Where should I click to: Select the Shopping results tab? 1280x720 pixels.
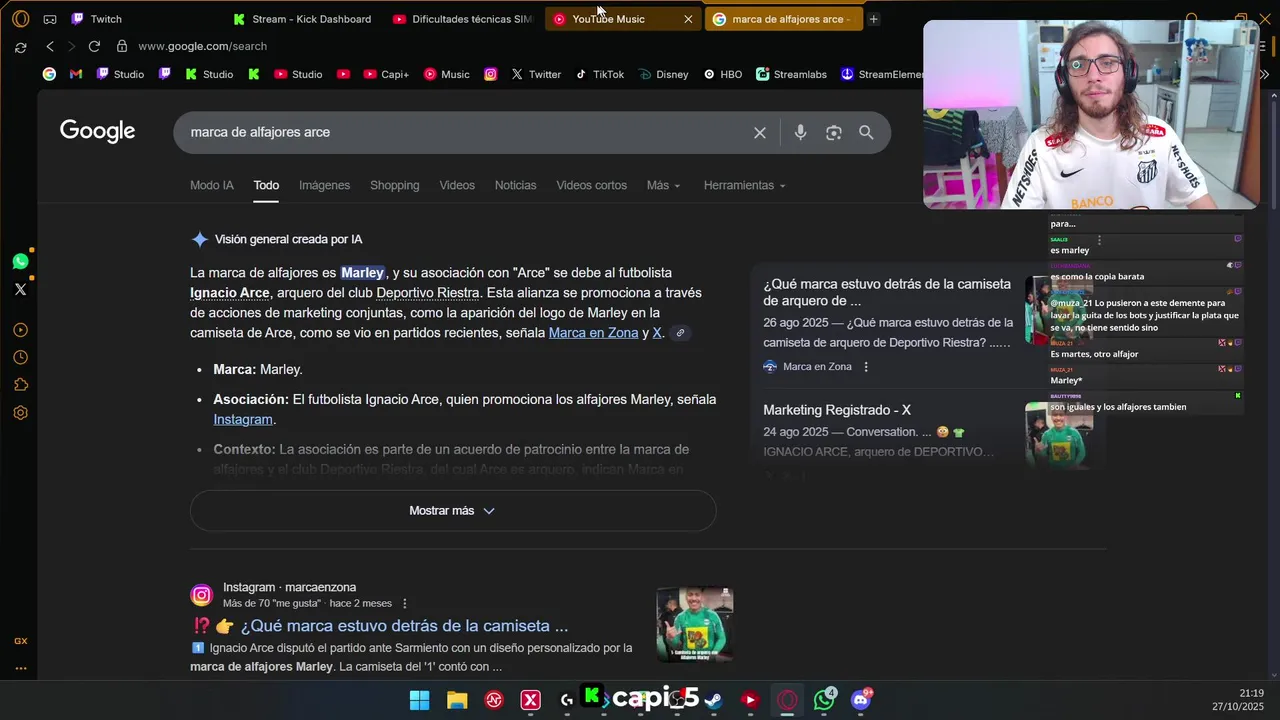pyautogui.click(x=394, y=185)
